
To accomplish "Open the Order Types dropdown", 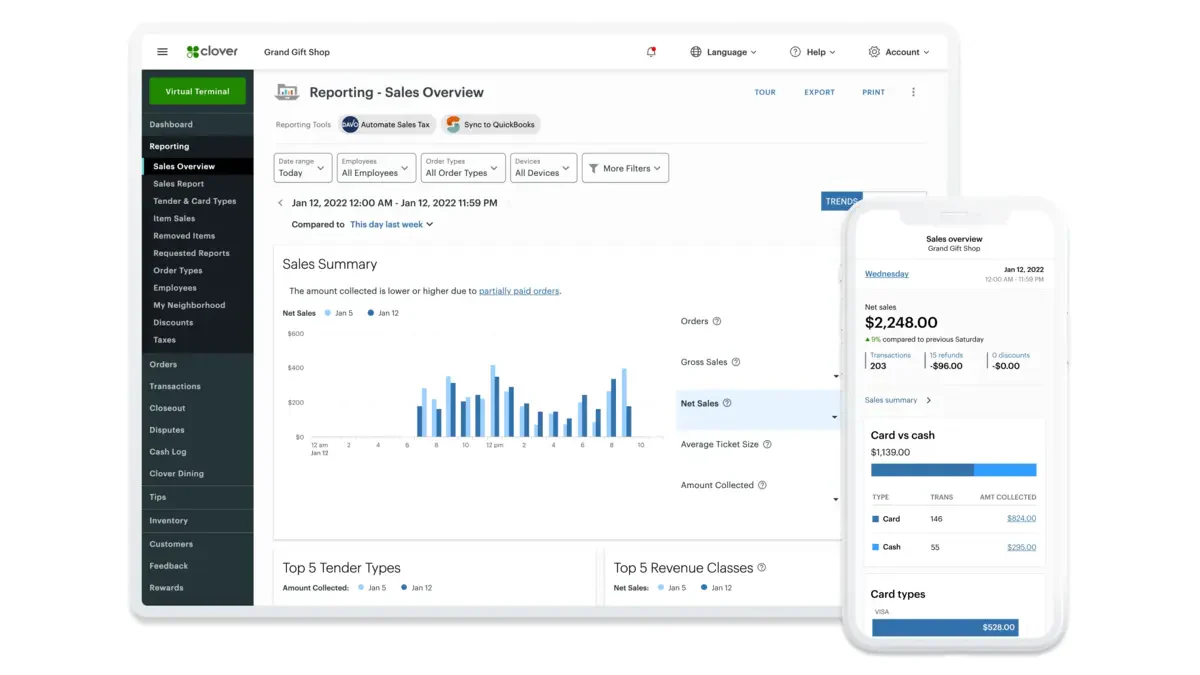I will coord(463,168).
